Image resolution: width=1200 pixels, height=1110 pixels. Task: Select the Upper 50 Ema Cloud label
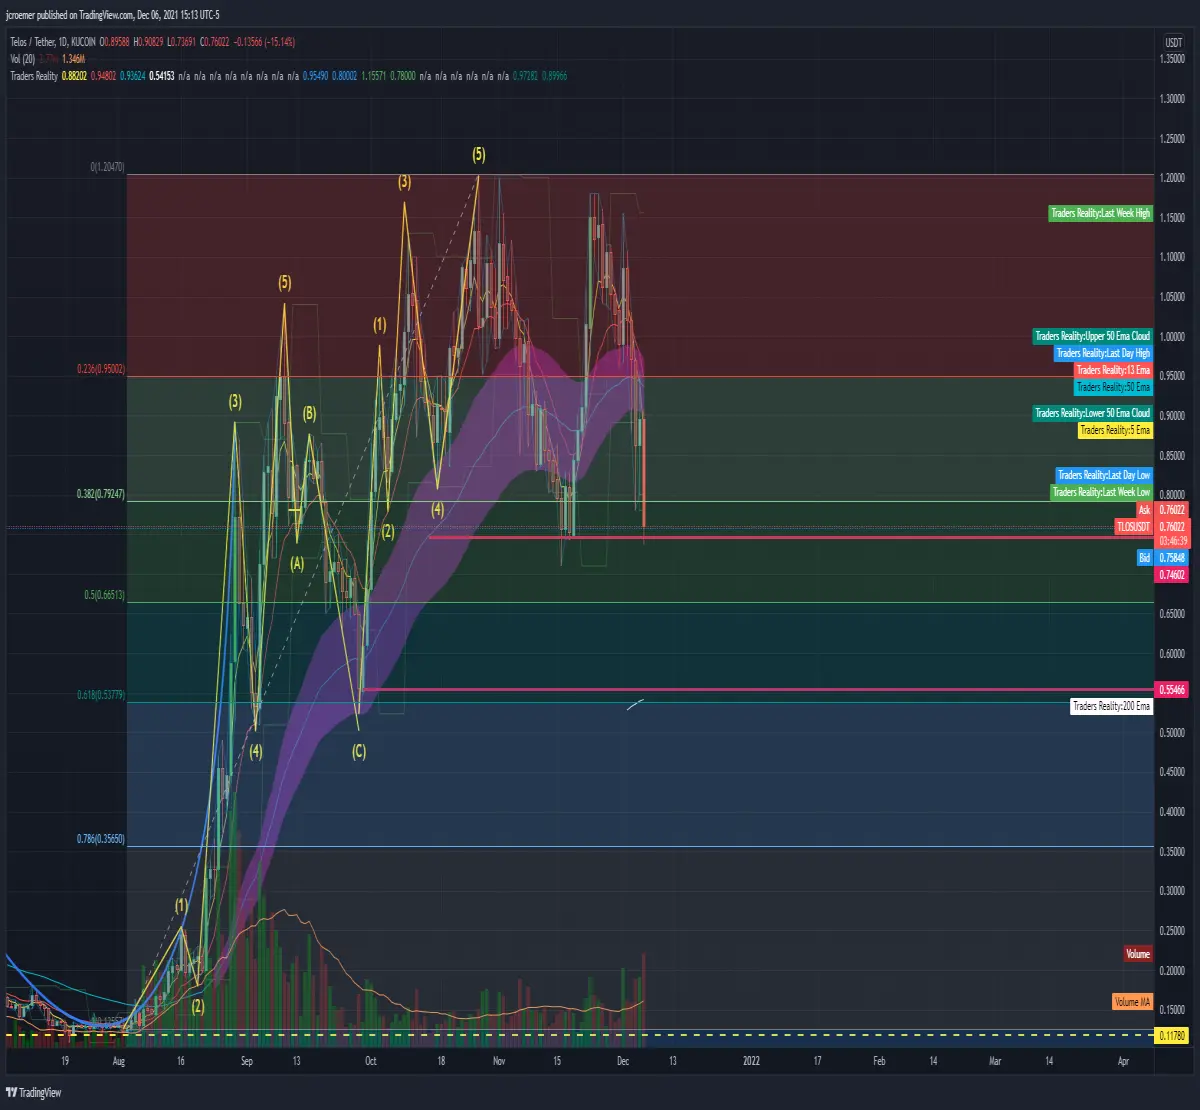(1092, 336)
